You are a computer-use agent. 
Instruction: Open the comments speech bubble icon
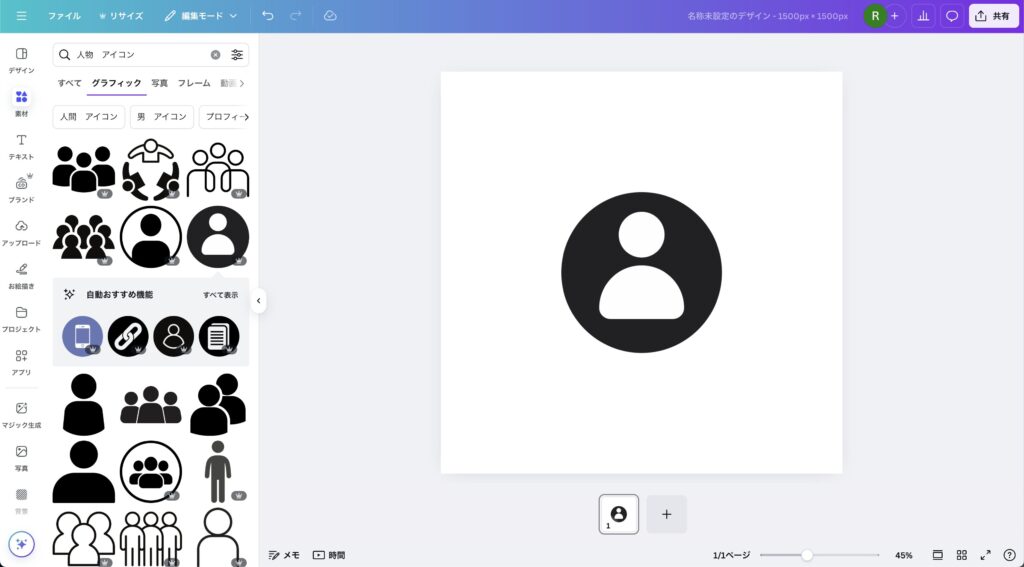[952, 16]
